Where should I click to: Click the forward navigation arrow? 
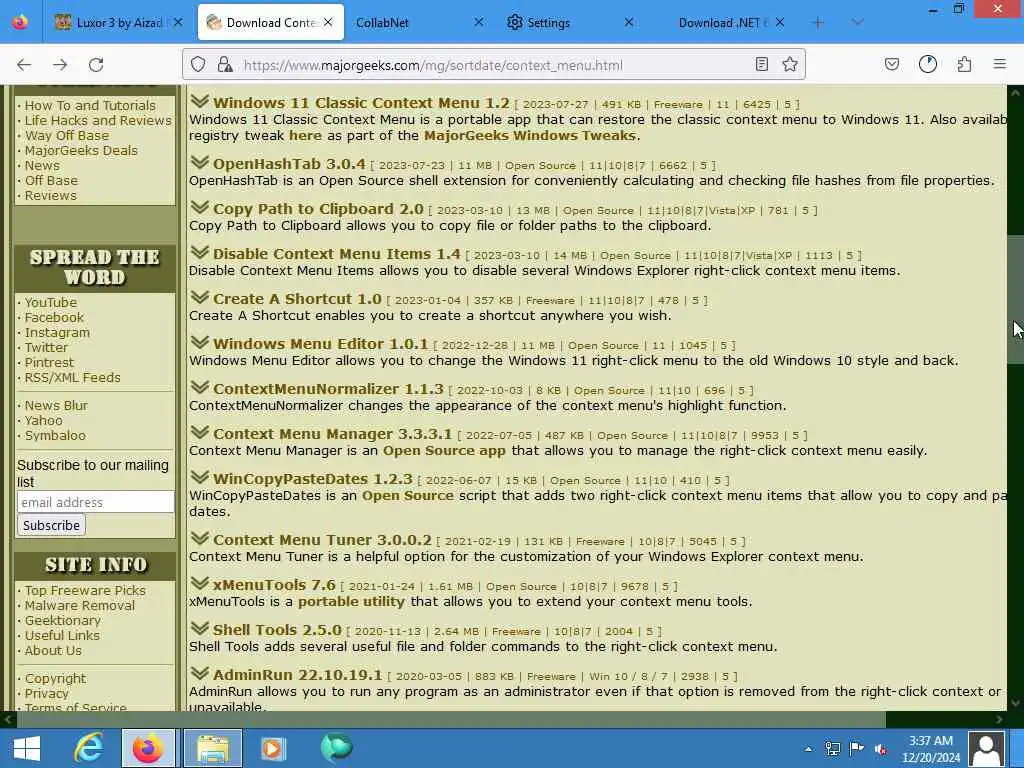60,65
